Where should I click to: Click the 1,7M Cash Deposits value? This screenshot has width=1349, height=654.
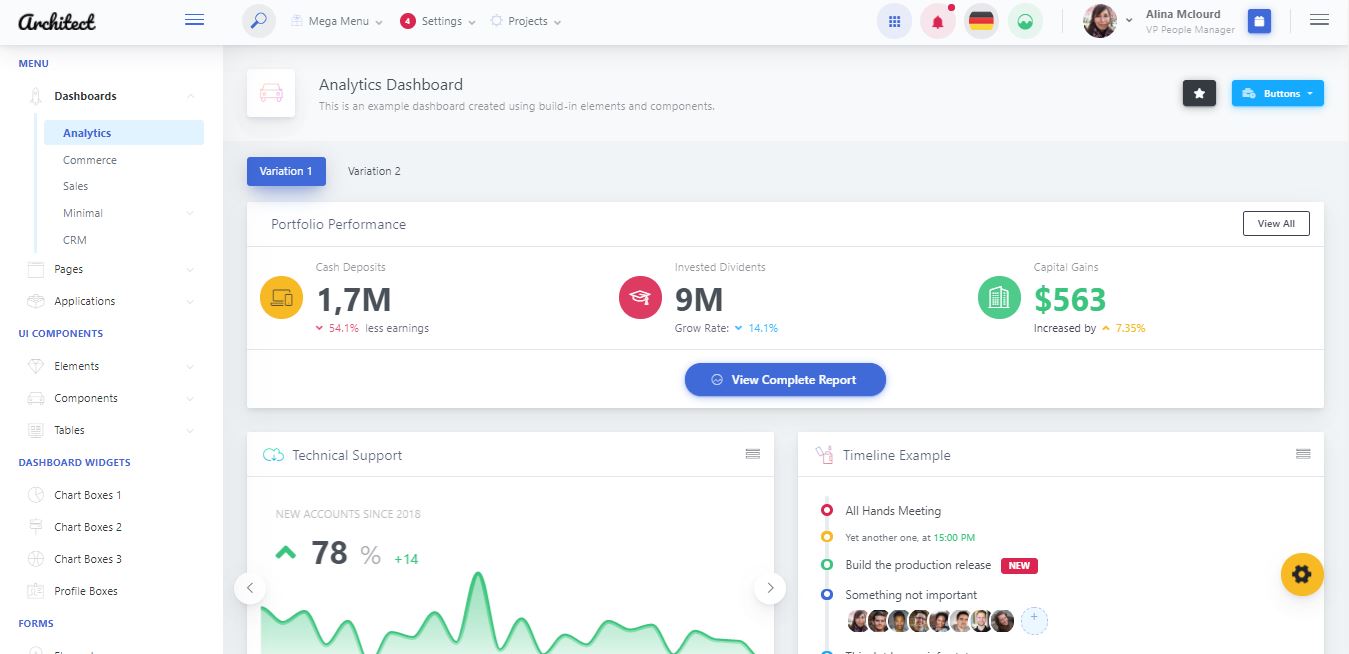point(353,299)
